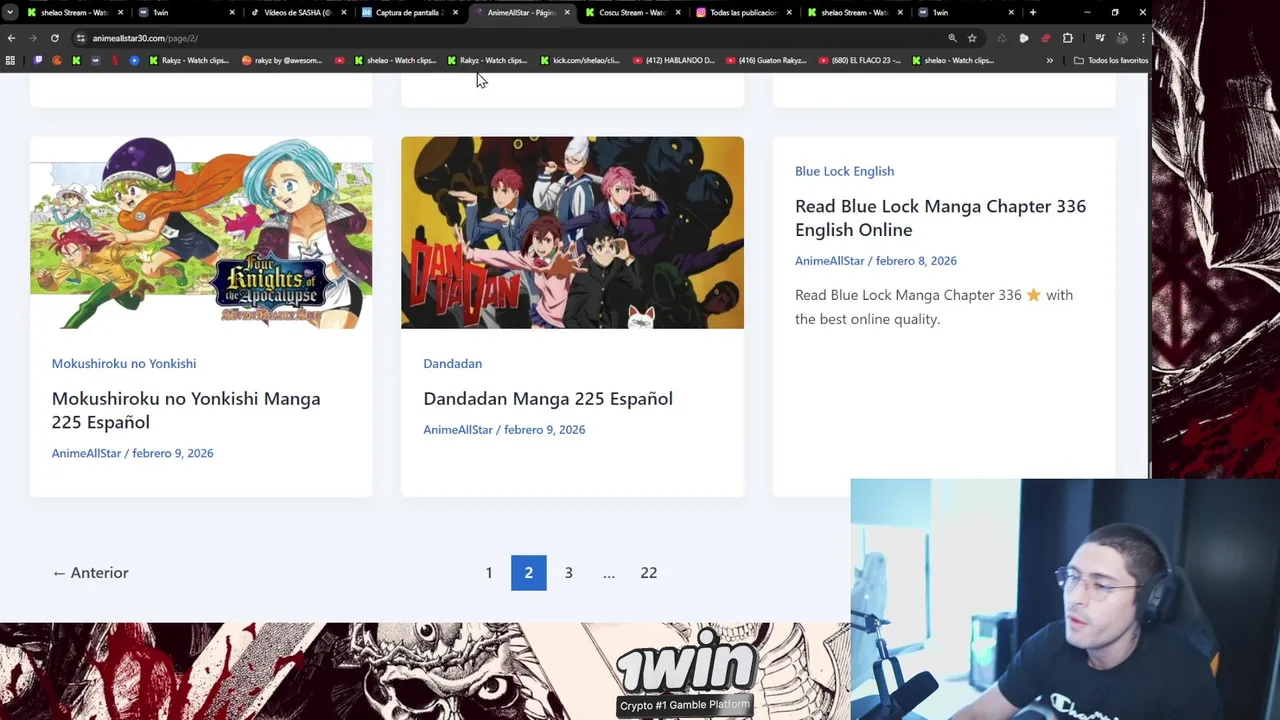
Task: Open the Chrome three-dot menu
Action: 1143,38
